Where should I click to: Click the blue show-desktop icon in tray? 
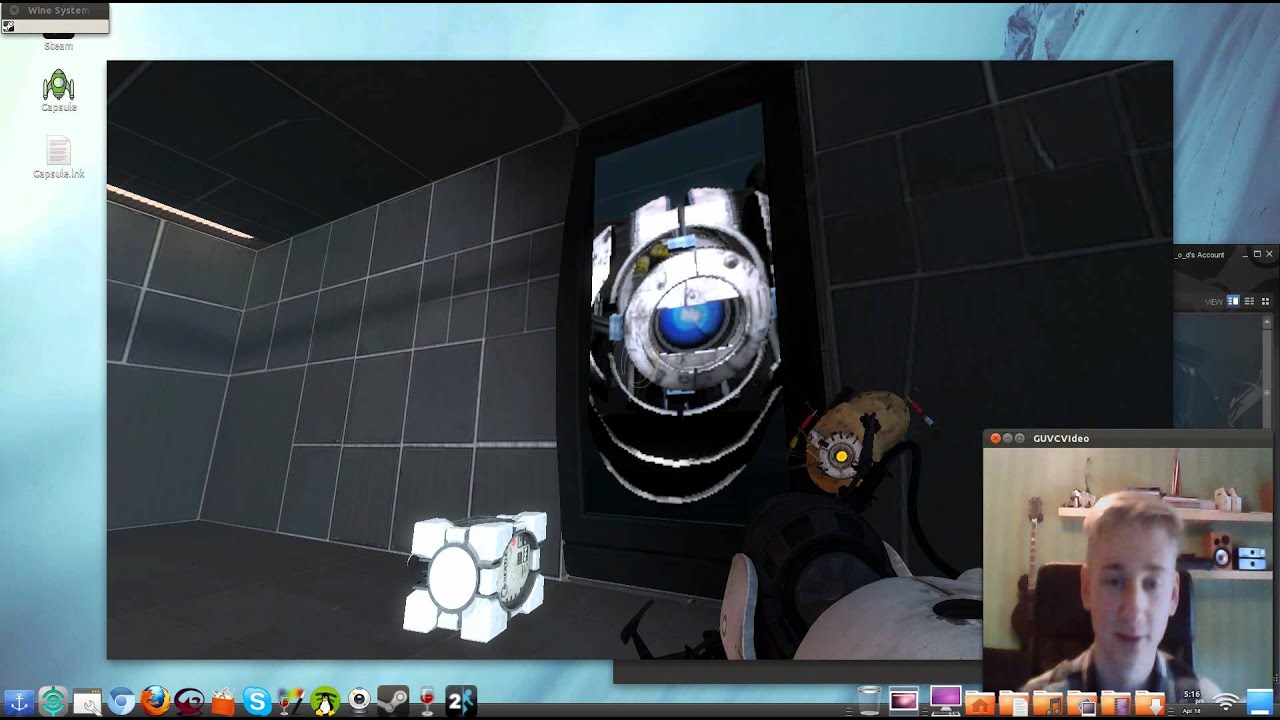tap(1260, 702)
